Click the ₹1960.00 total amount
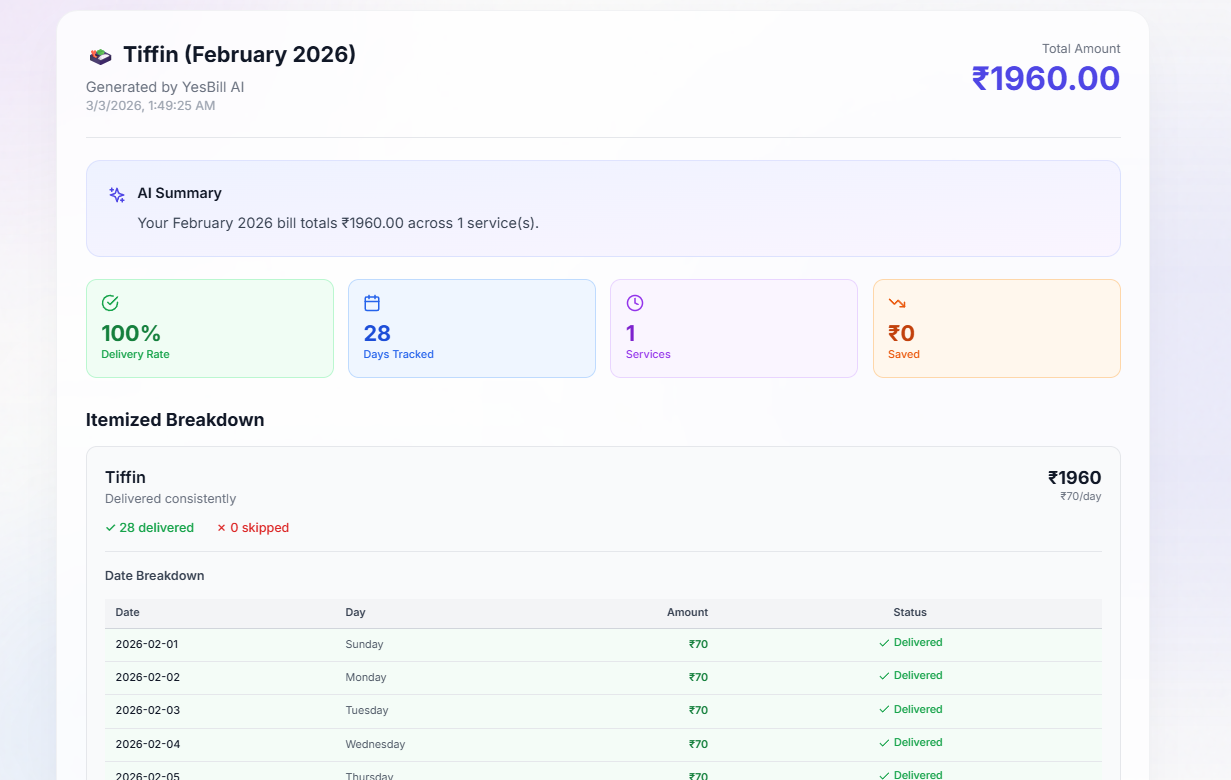Screen dimensions: 1231x780 1046,78
